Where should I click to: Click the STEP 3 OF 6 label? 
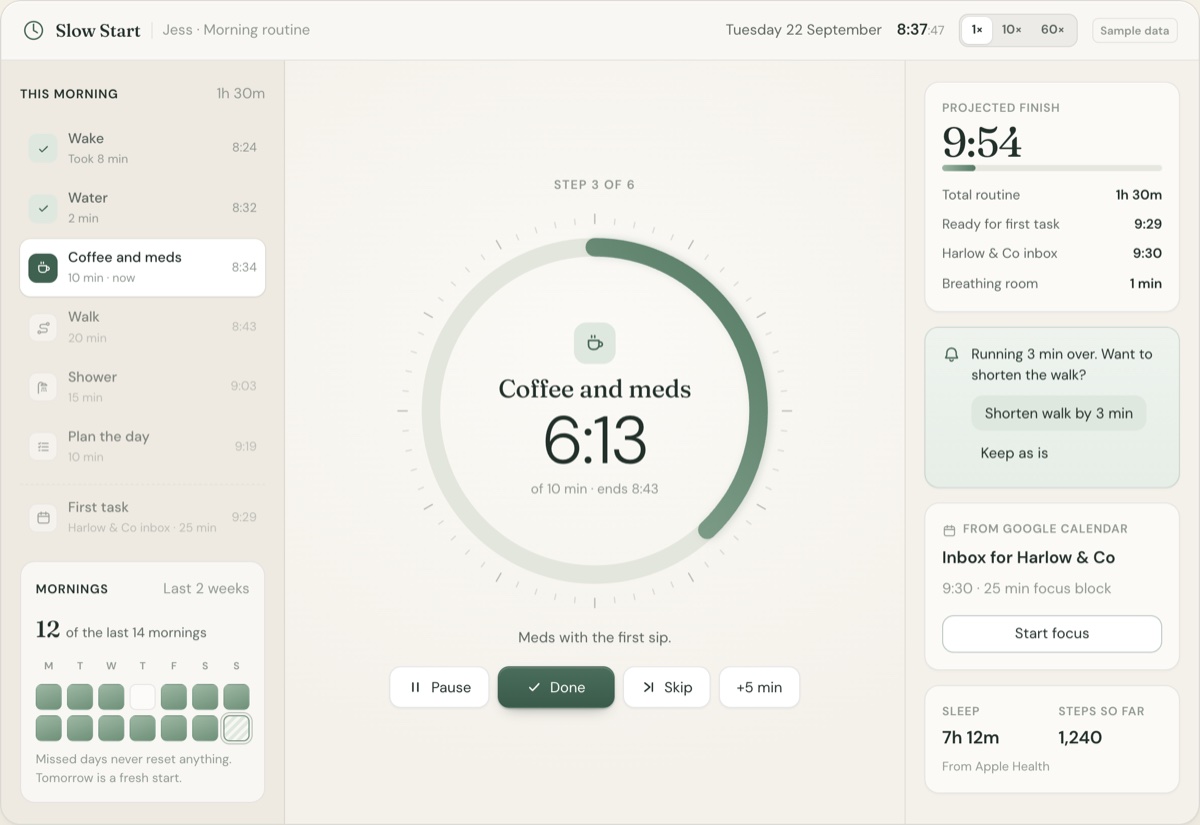(x=595, y=185)
